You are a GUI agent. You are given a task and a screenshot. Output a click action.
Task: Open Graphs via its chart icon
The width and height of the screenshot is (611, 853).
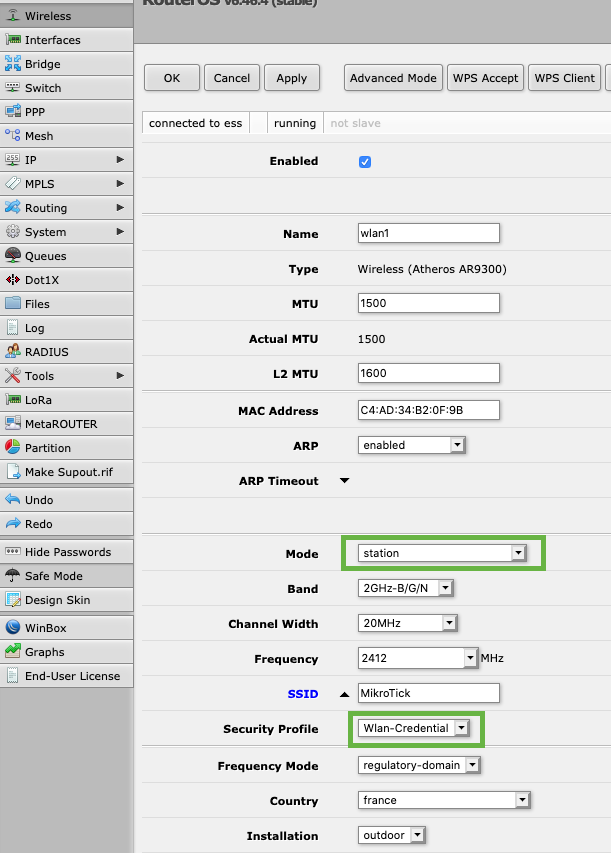[13, 652]
